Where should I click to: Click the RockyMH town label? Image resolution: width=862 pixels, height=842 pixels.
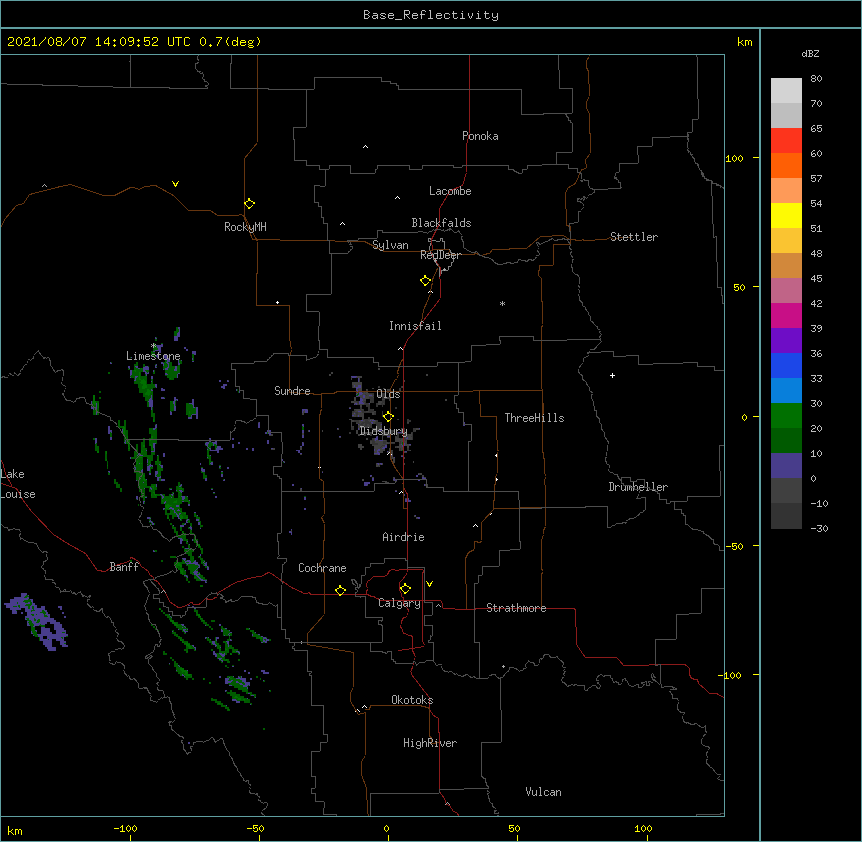245,227
